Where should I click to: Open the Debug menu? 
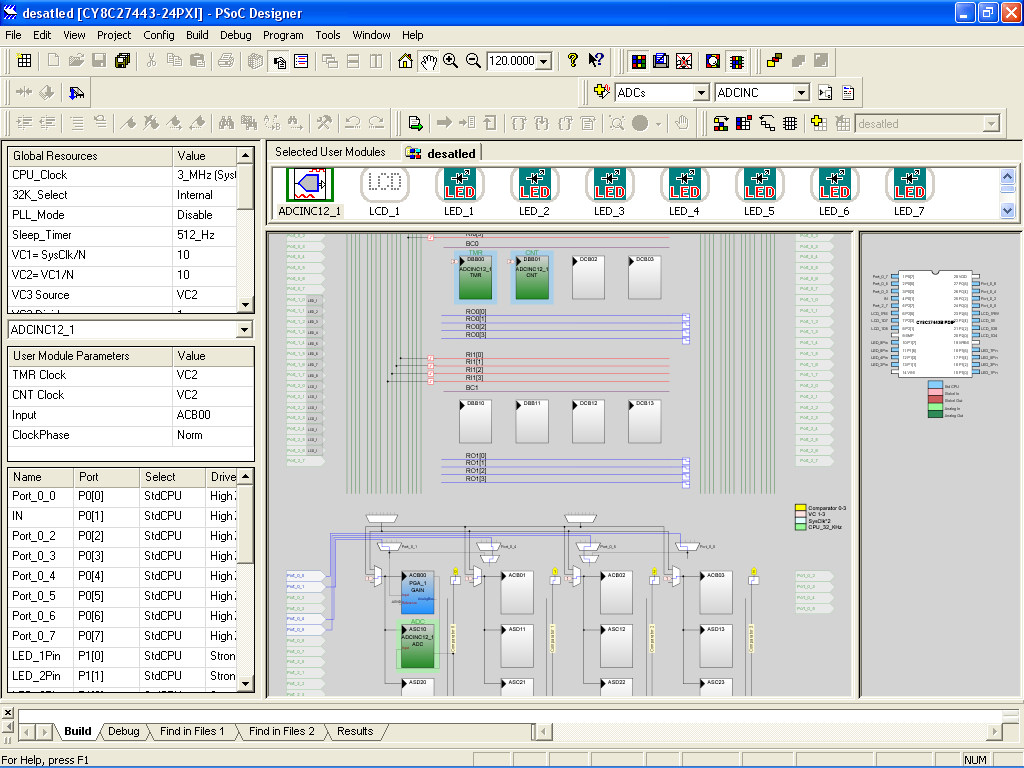(x=236, y=35)
